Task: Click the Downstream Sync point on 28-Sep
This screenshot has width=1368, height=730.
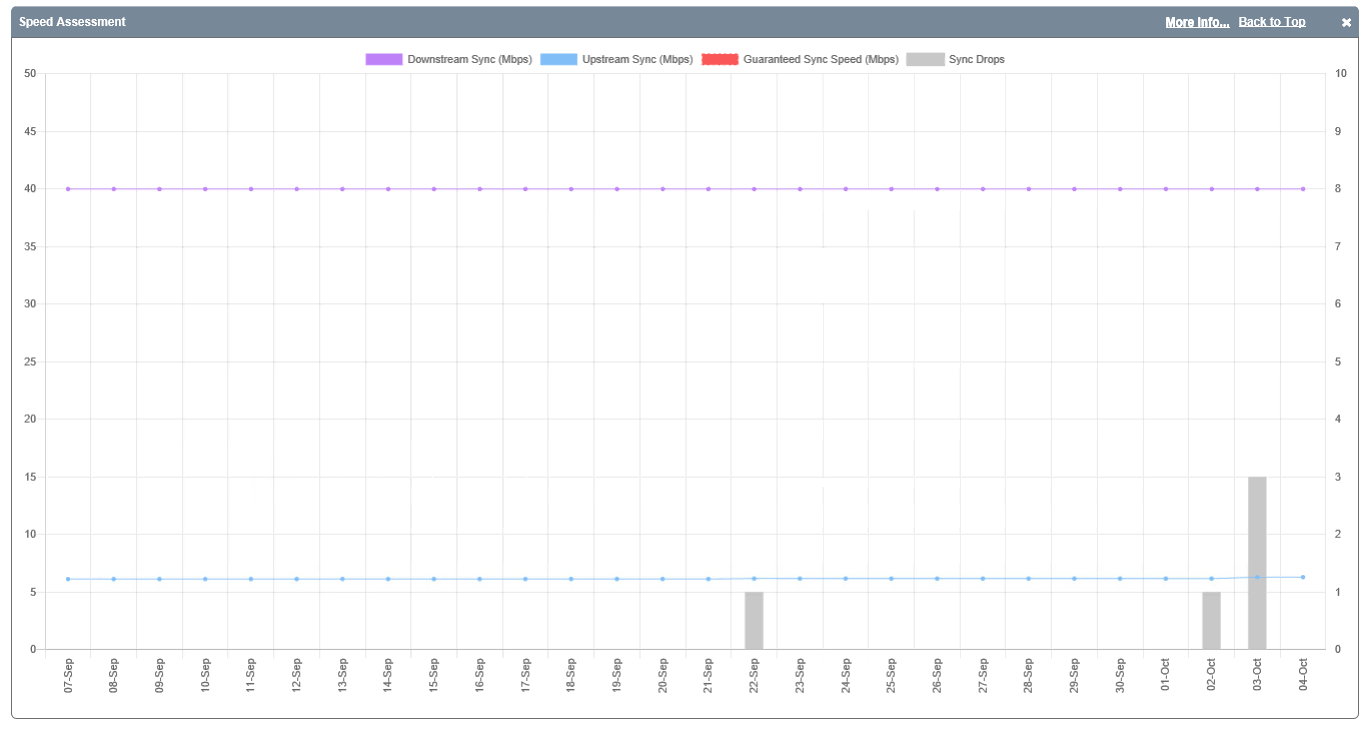Action: pyautogui.click(x=1028, y=189)
